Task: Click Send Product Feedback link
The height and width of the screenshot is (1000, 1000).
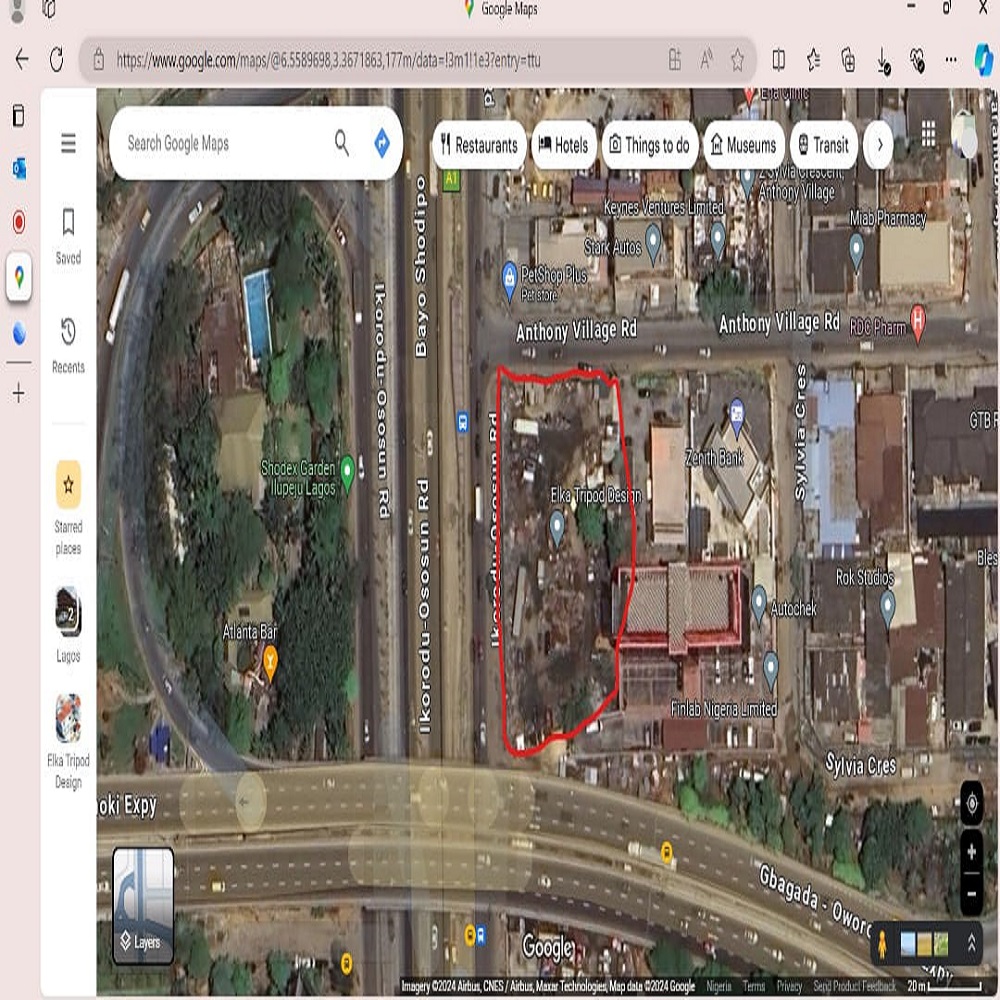Action: 855,986
